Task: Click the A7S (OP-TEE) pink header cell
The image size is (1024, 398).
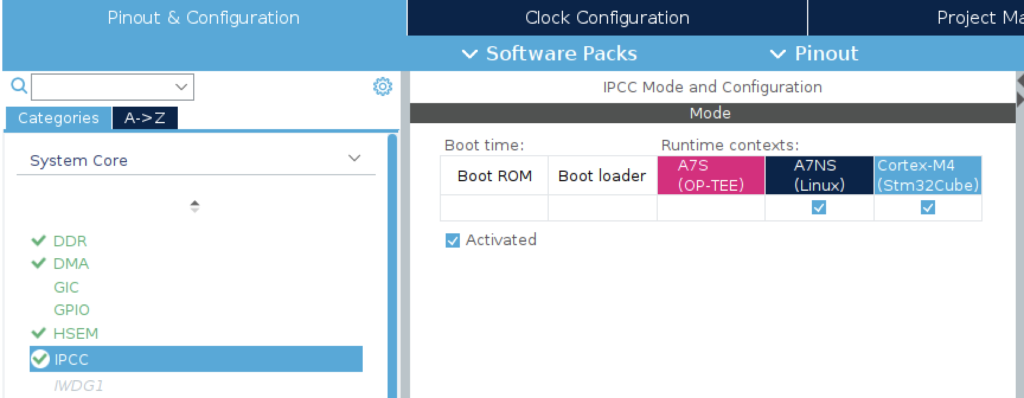Action: 711,175
